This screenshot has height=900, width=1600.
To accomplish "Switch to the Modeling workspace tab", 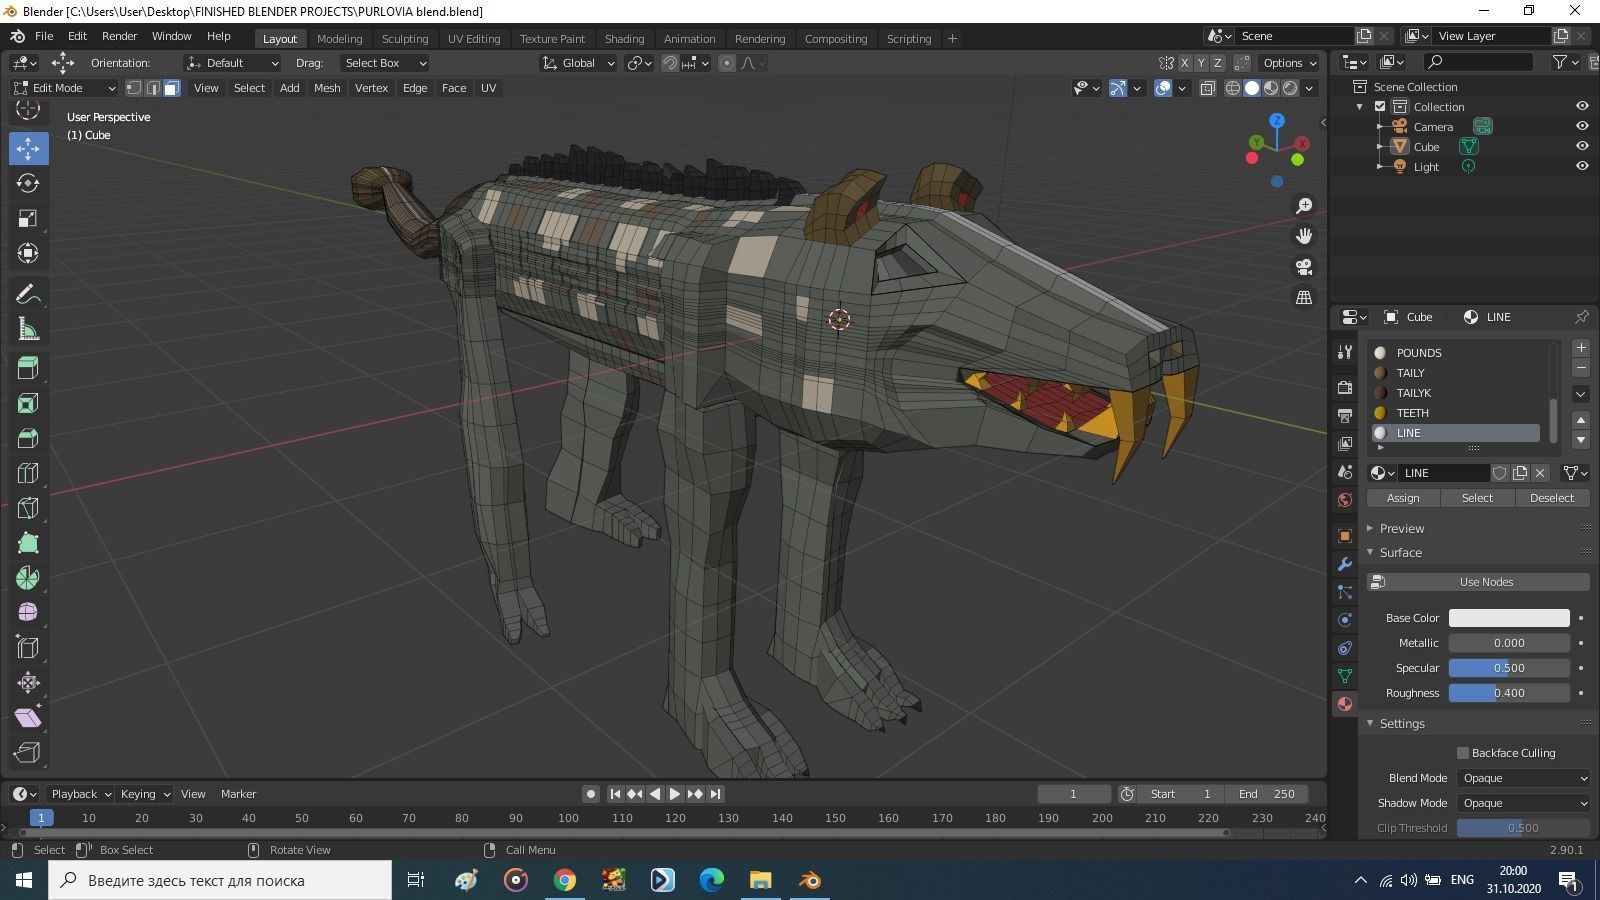I will (x=339, y=39).
